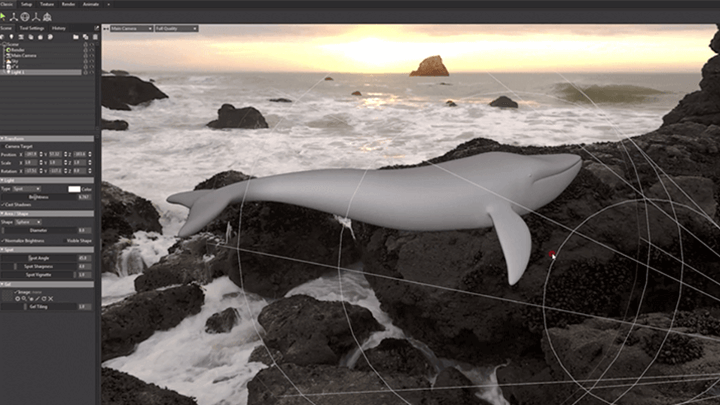Click the fourth scene toolbar add-object icon
Image resolution: width=720 pixels, height=405 pixels.
tap(31, 37)
